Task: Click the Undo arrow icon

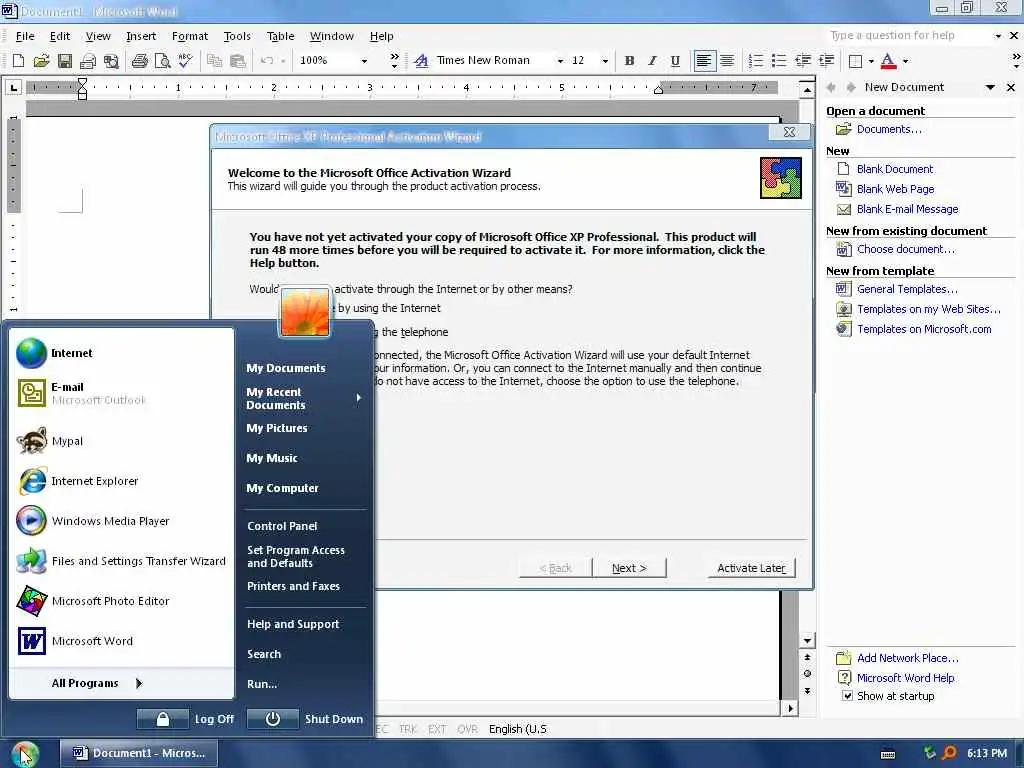Action: point(266,61)
